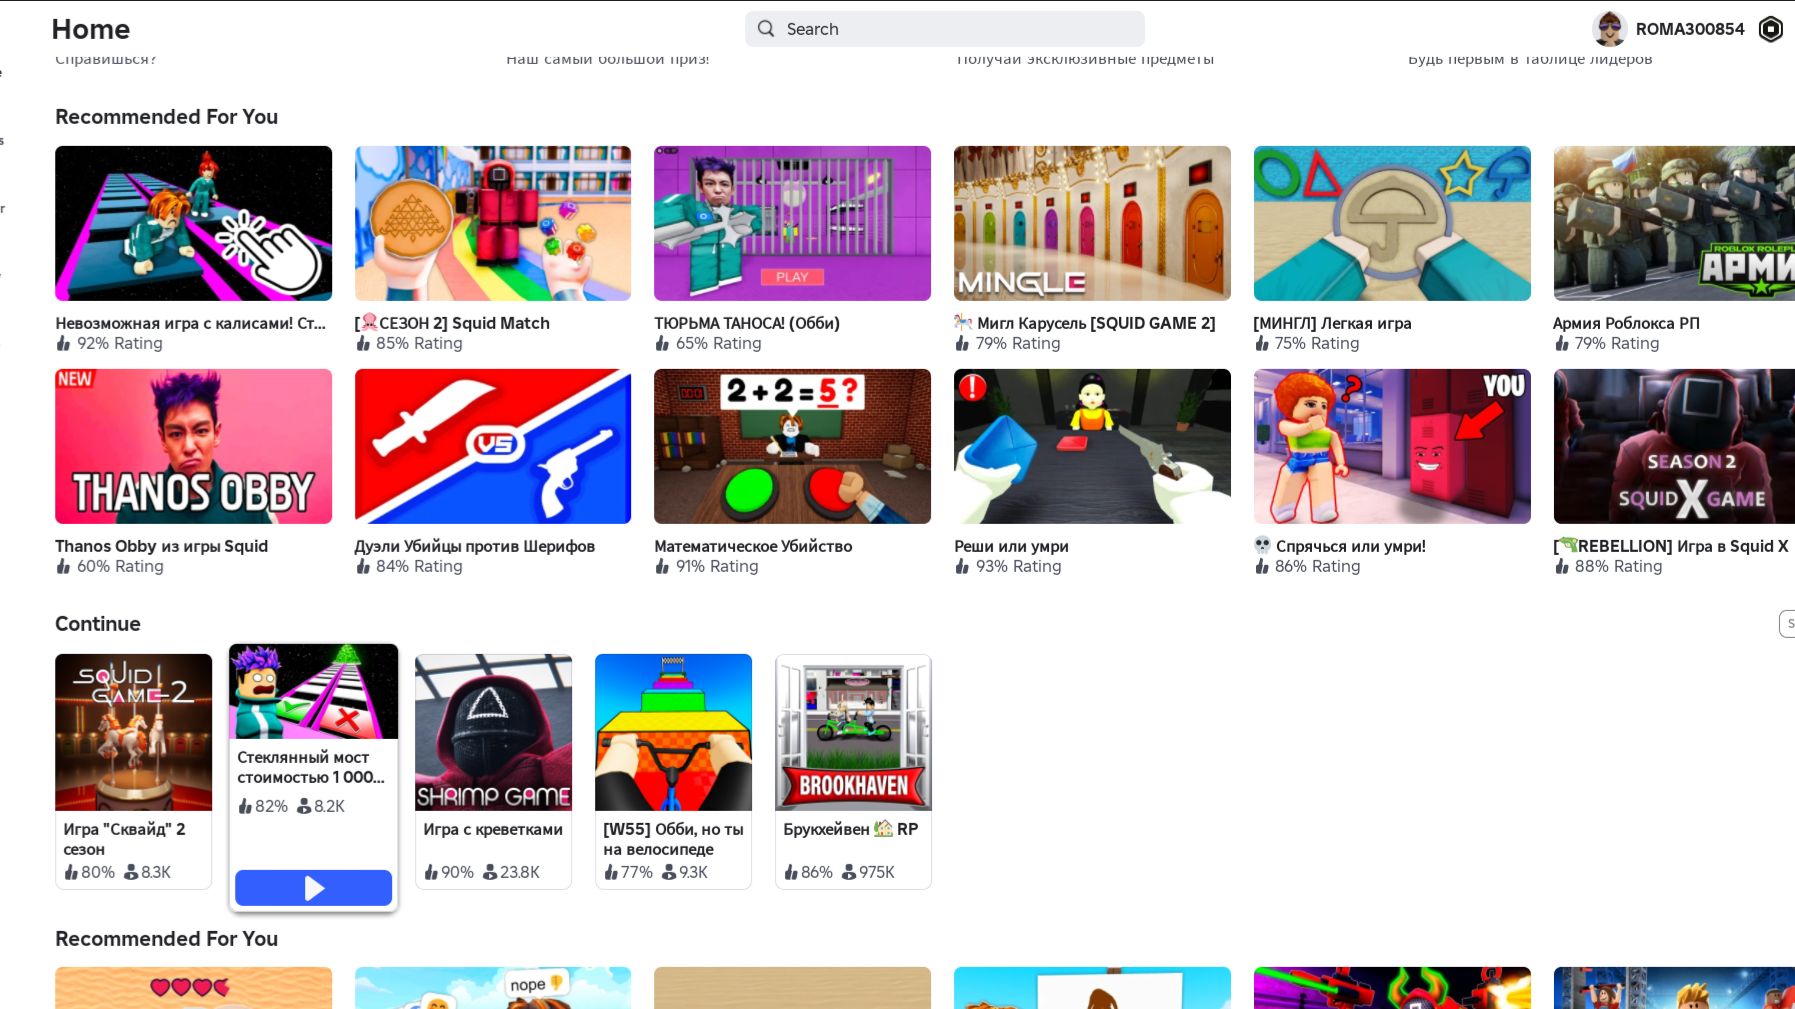
Task: Click the blue play button on Стеклянный мост card
Action: pos(313,888)
